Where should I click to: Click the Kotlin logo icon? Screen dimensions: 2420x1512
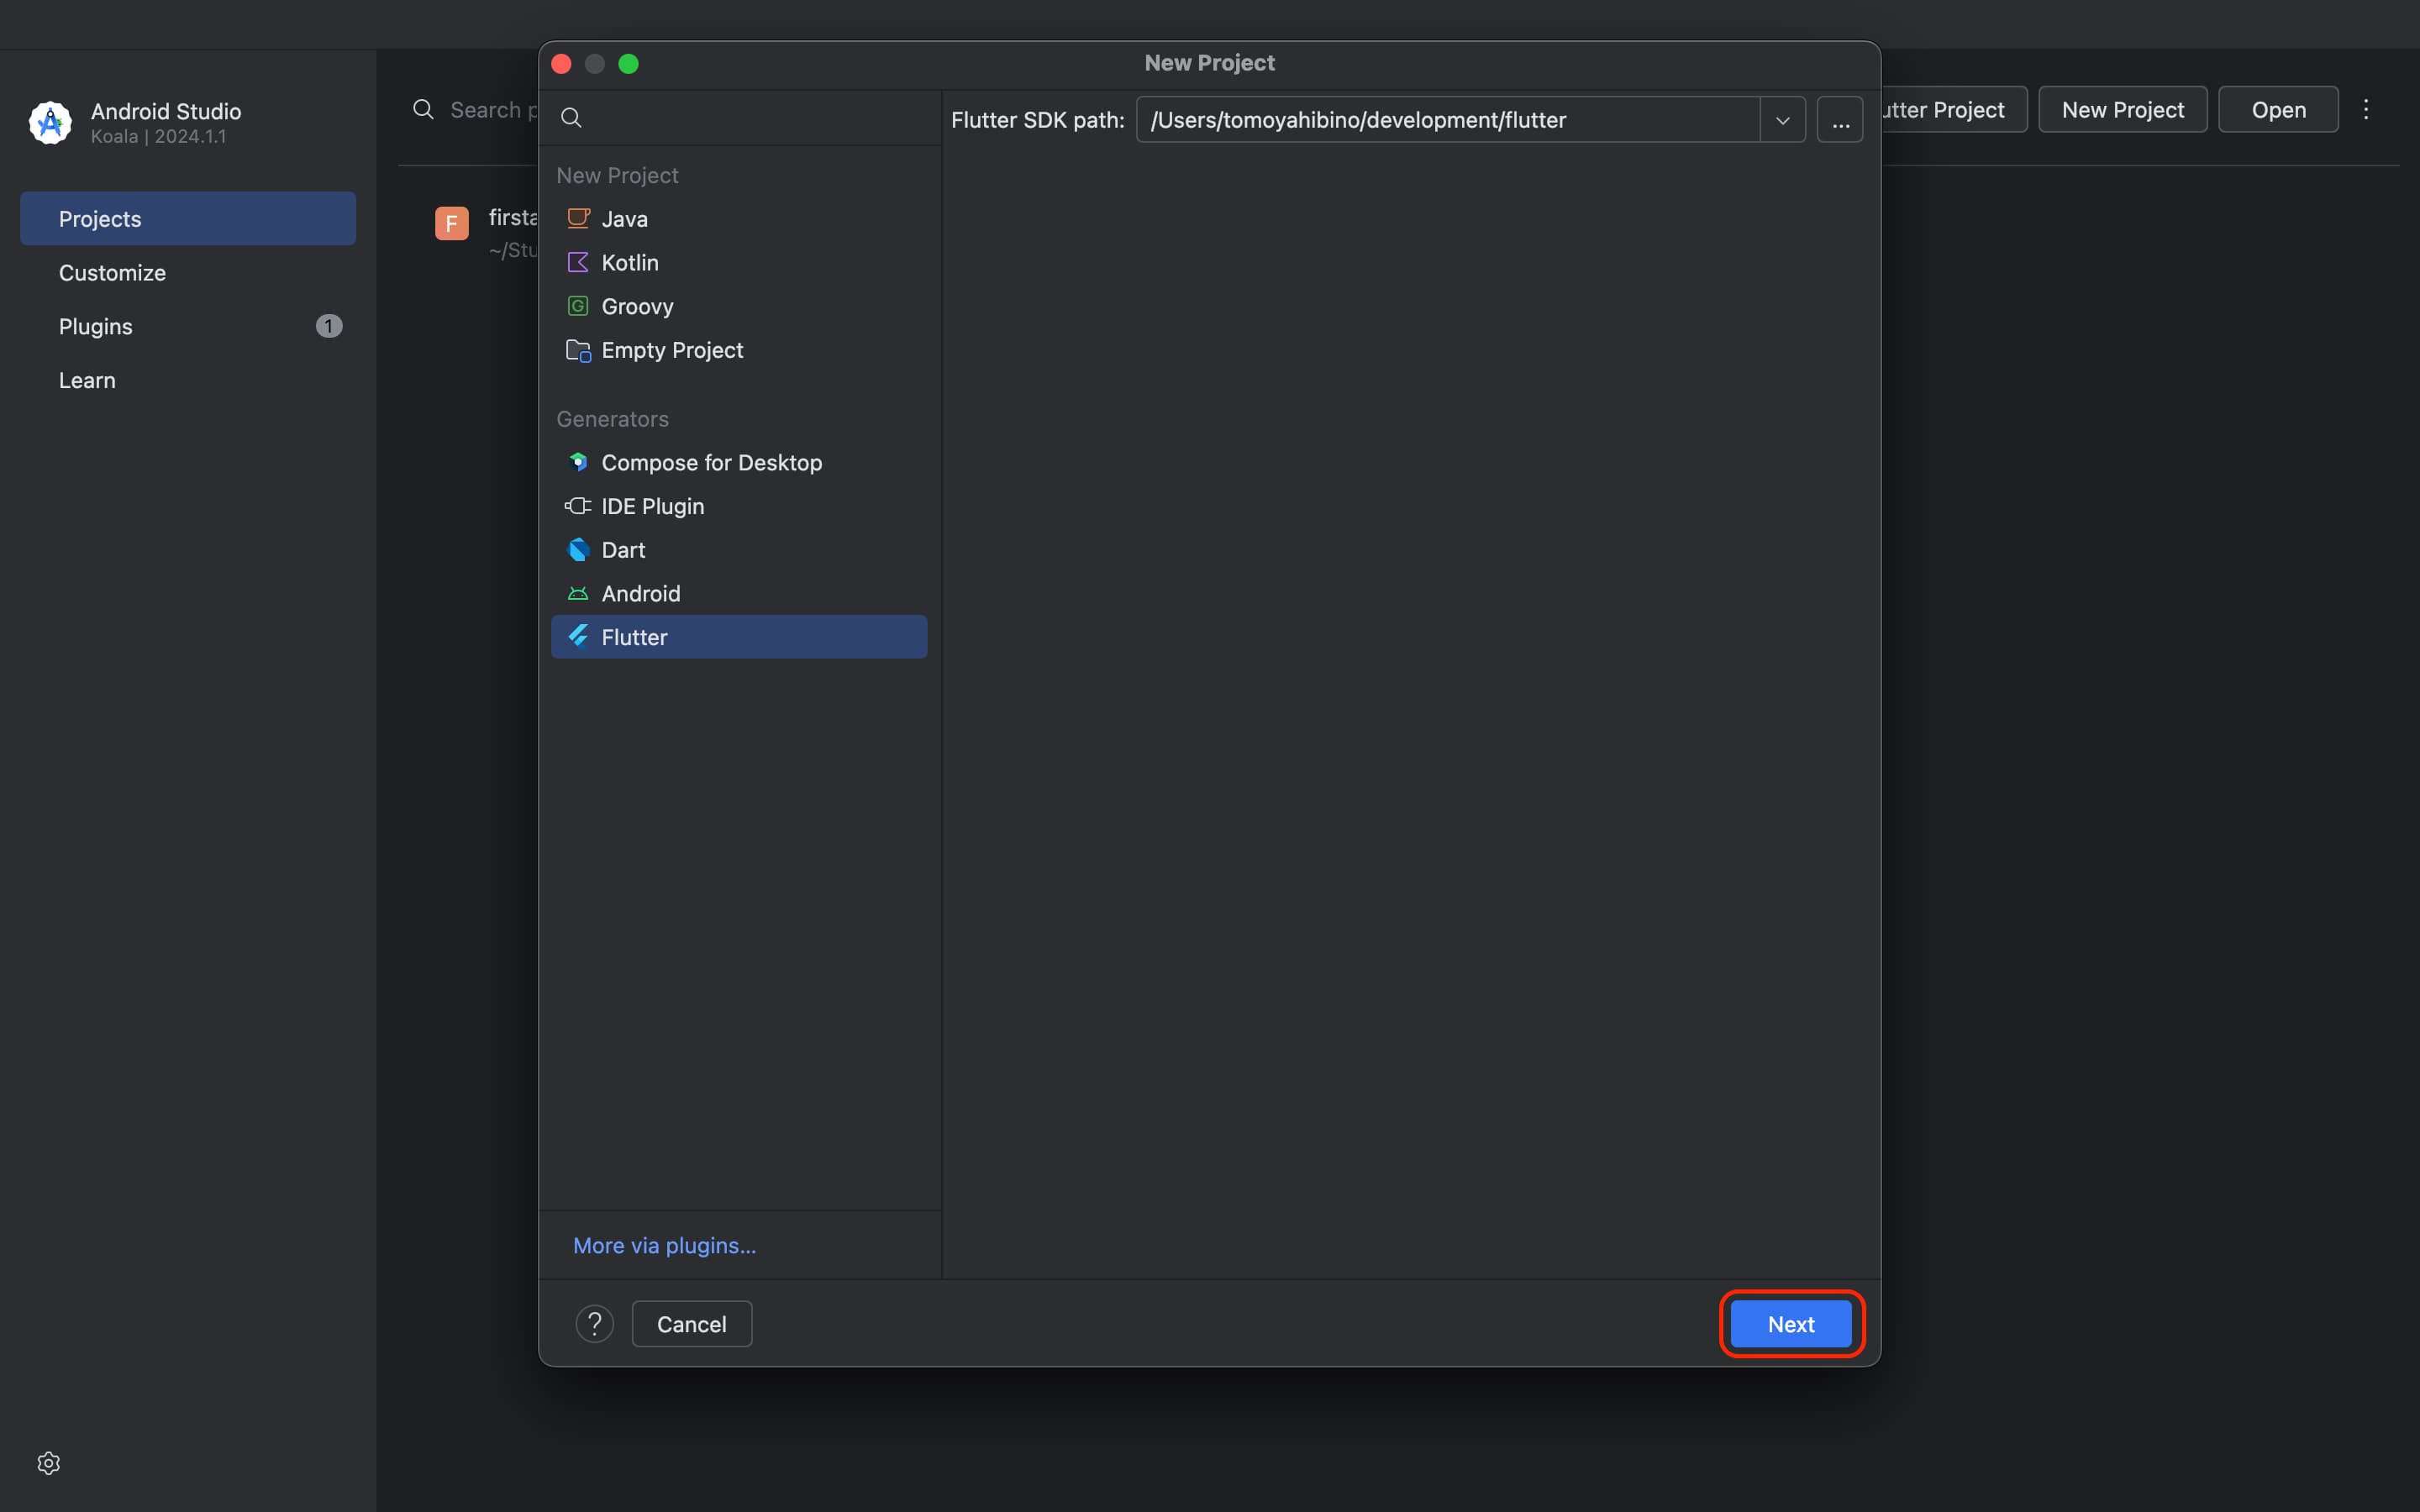pos(578,262)
